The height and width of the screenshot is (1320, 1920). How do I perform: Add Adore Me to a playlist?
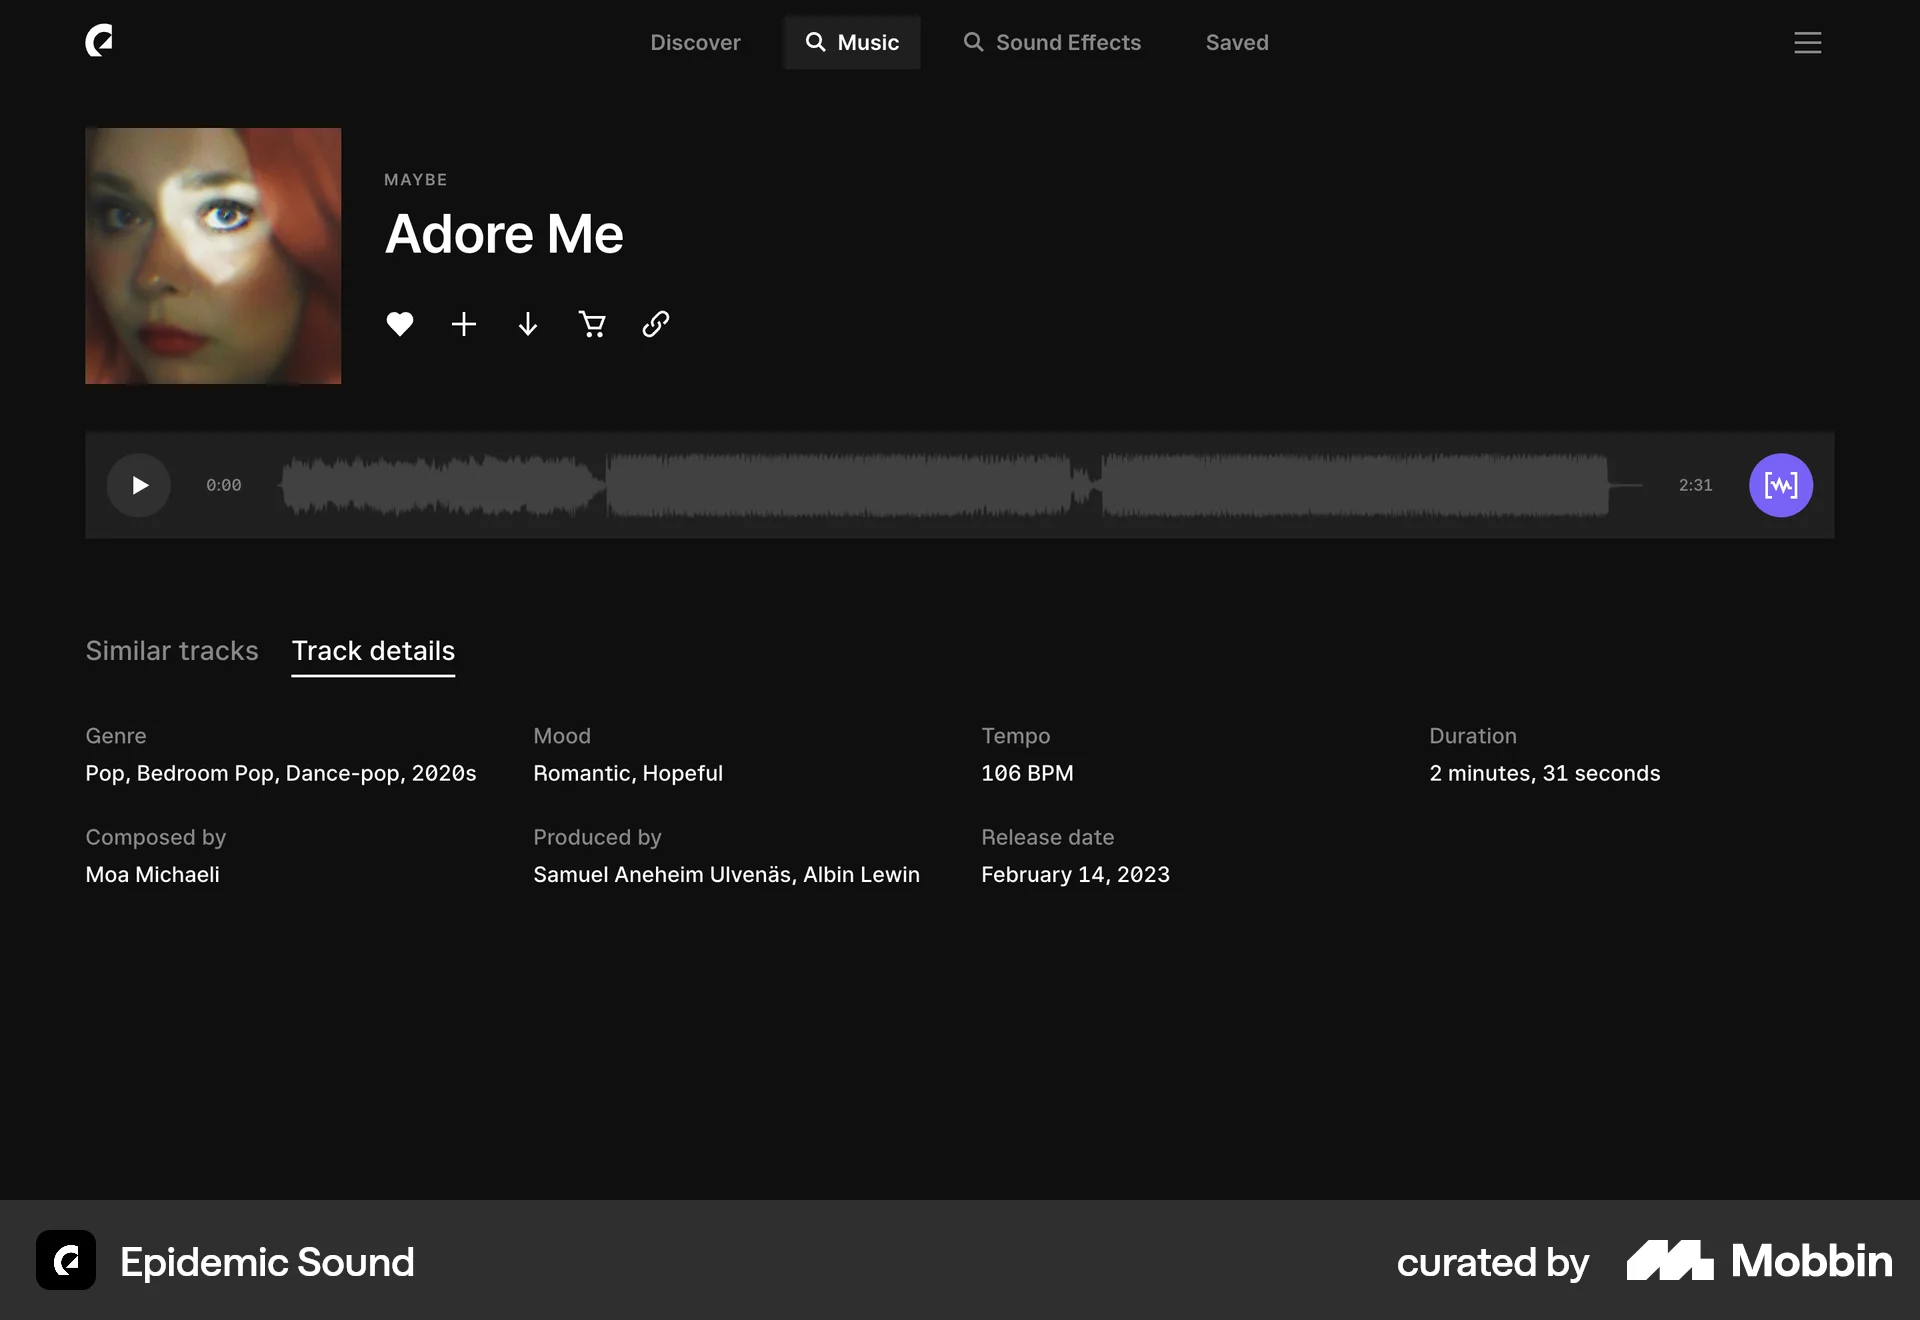click(463, 324)
